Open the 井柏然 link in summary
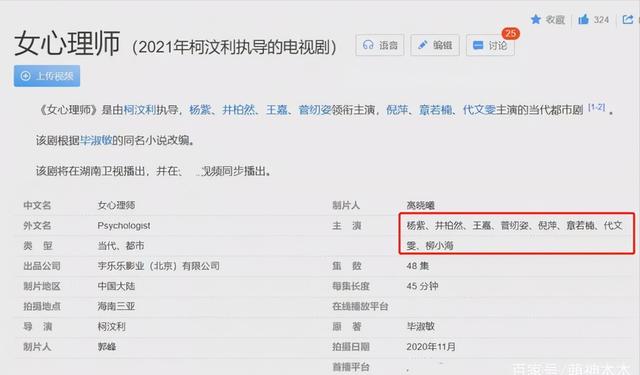Viewport: 640px width, 375px height. pyautogui.click(x=238, y=110)
